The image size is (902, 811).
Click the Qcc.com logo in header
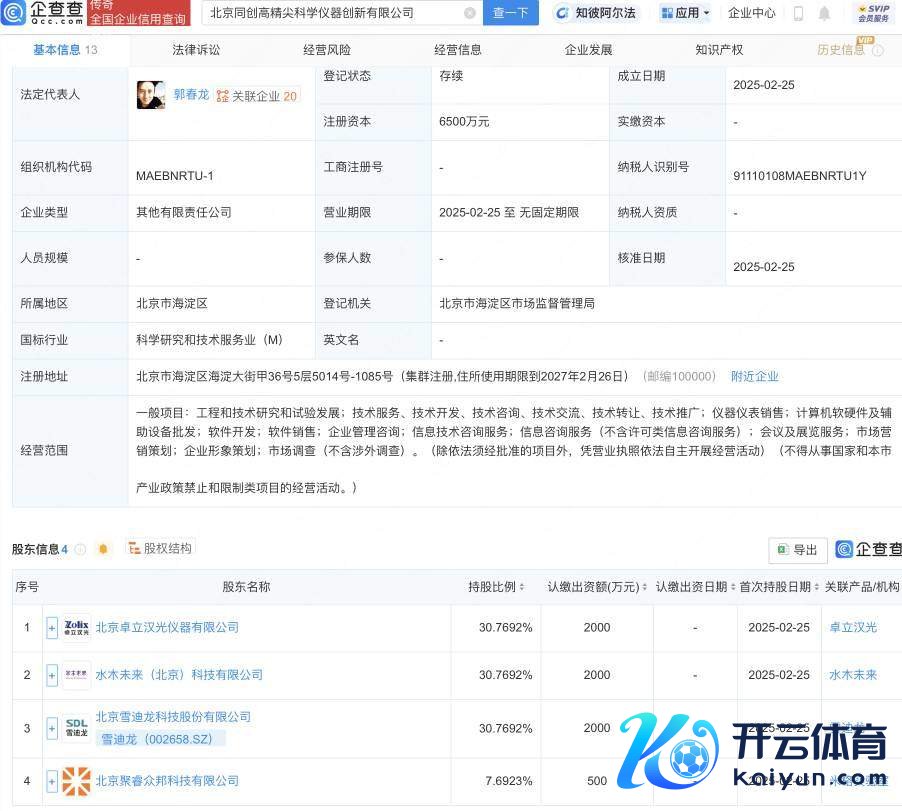coord(42,13)
